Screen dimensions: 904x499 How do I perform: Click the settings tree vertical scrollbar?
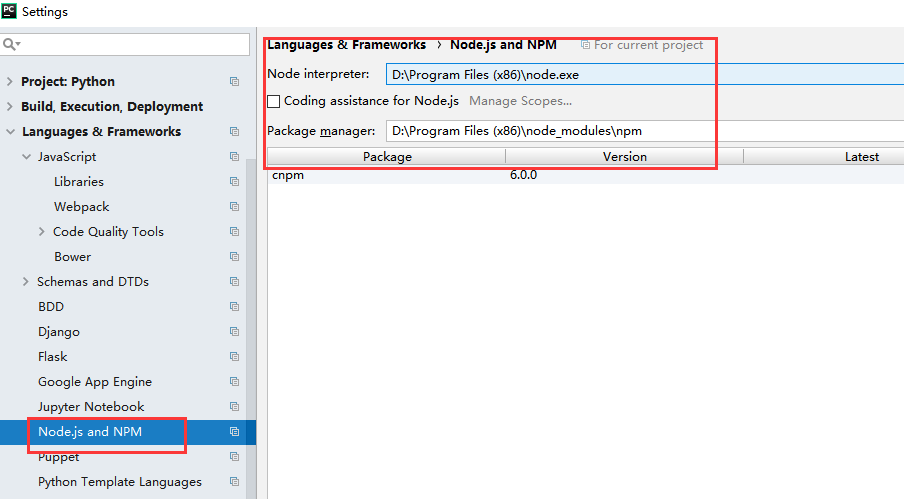pyautogui.click(x=251, y=328)
